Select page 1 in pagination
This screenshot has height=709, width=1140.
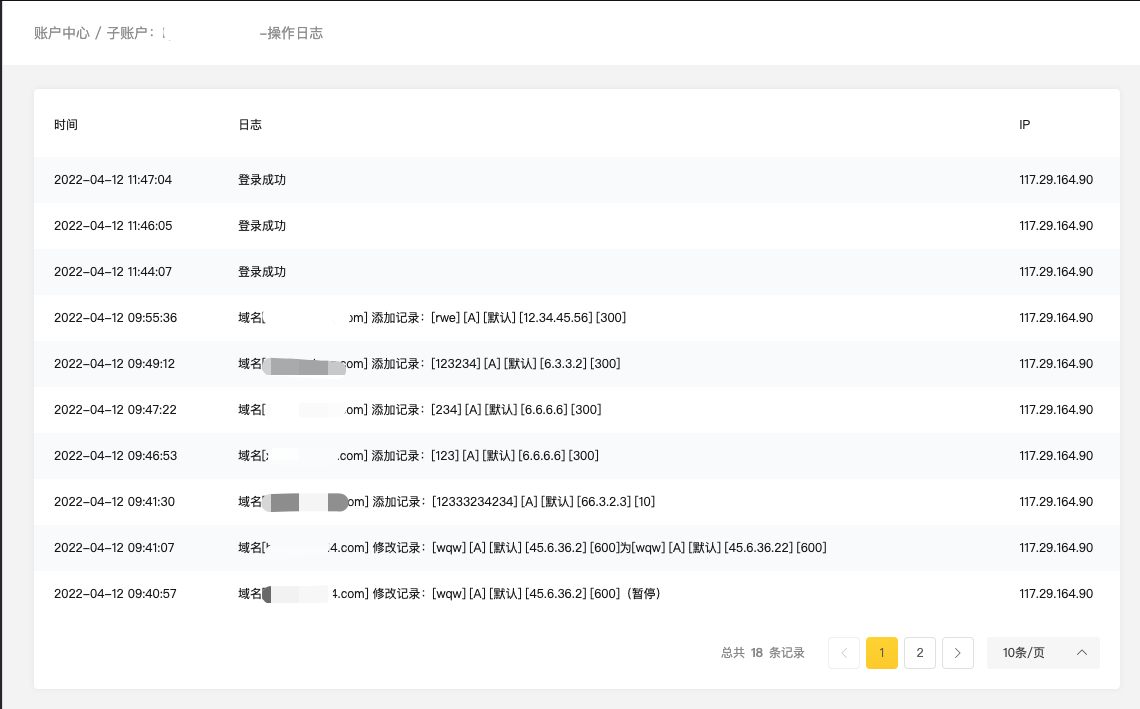[881, 653]
